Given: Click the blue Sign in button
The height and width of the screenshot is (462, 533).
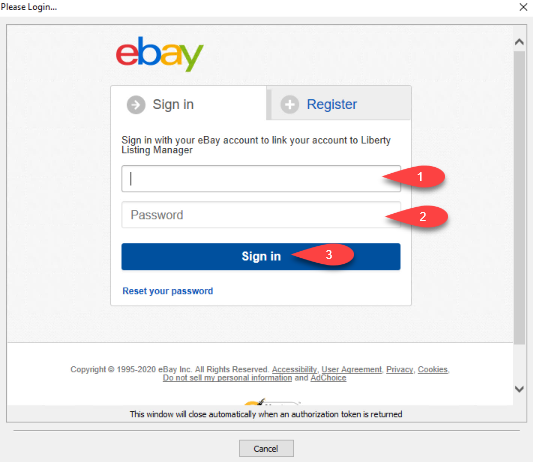Looking at the screenshot, I should pyautogui.click(x=261, y=257).
